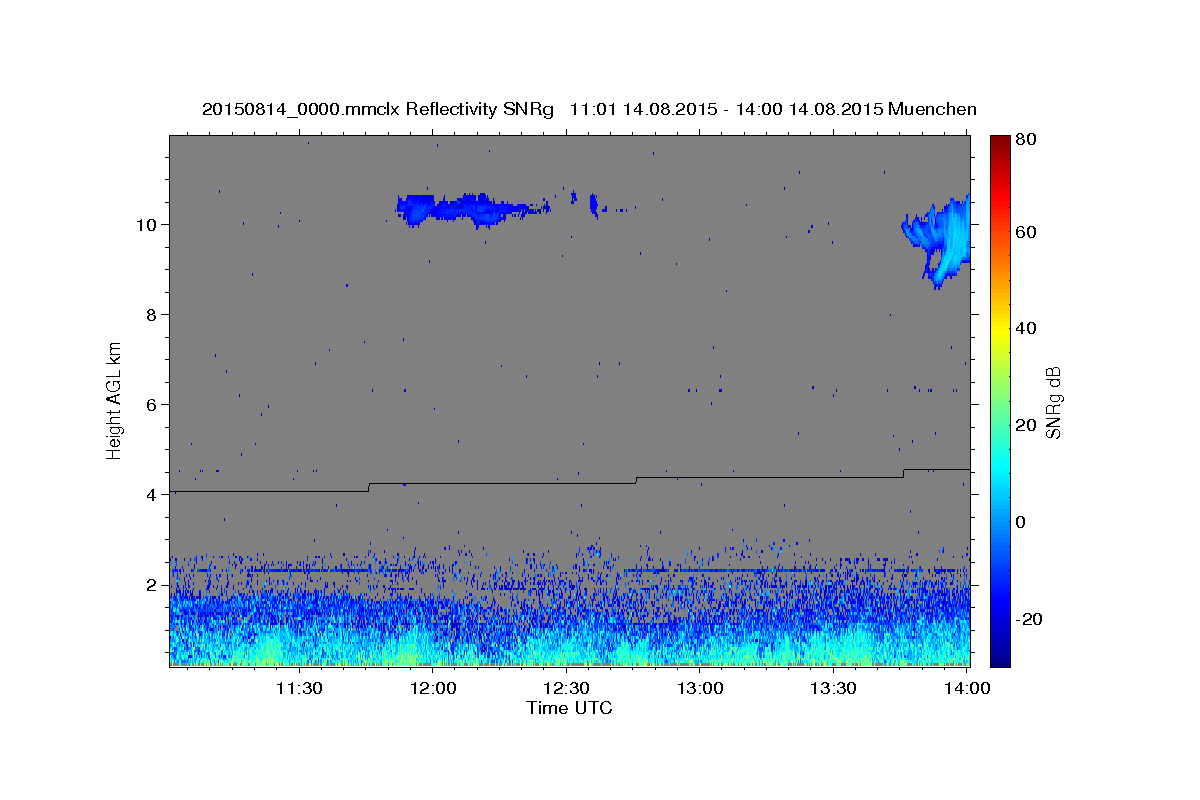
Task: Click the 11:30 time tick label
Action: [x=298, y=688]
